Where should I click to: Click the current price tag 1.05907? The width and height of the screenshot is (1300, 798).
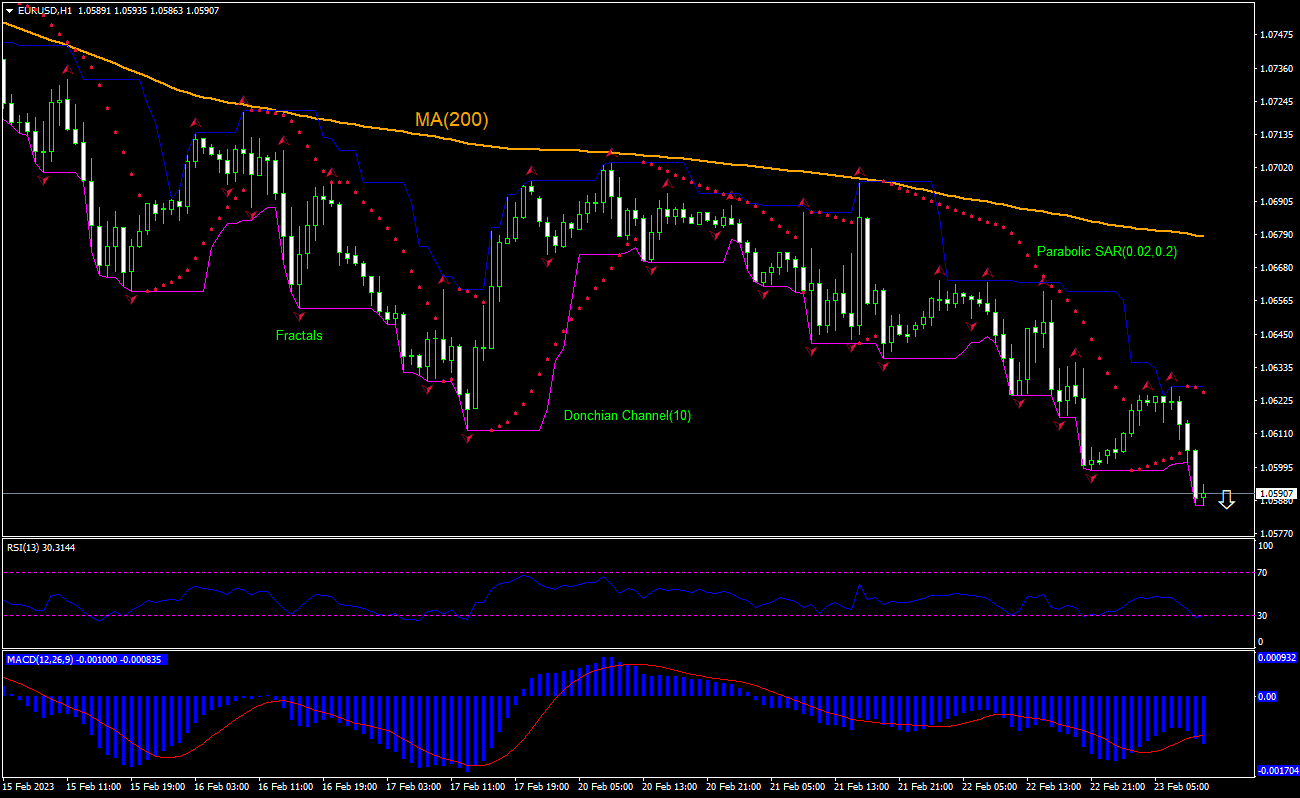tap(1276, 494)
